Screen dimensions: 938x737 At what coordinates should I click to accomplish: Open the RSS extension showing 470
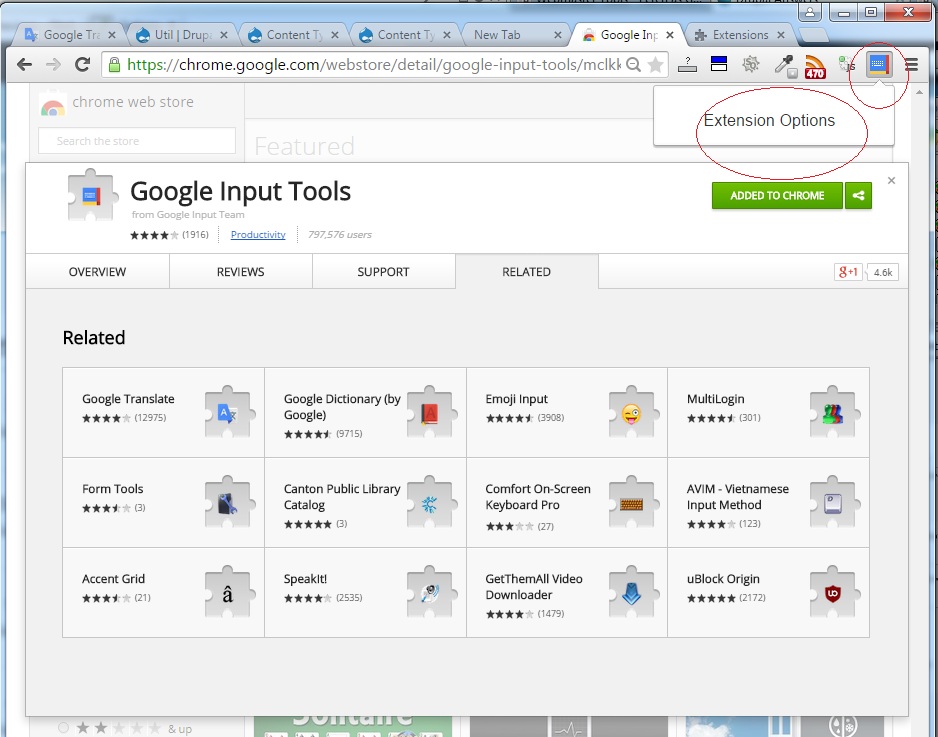tap(815, 66)
